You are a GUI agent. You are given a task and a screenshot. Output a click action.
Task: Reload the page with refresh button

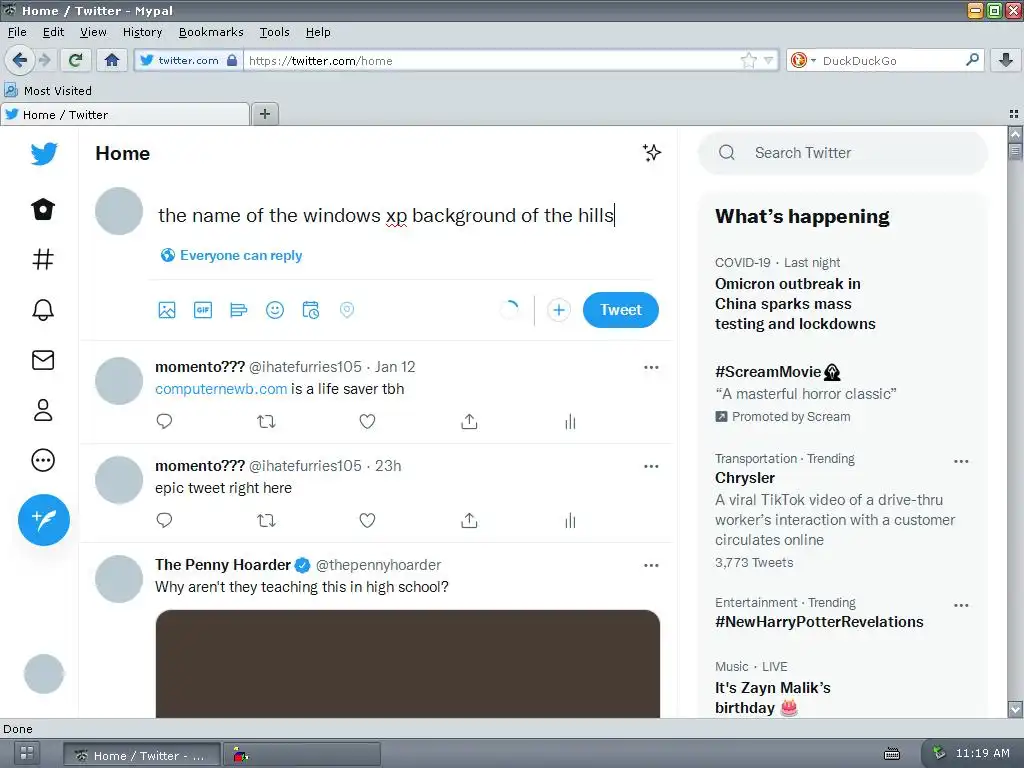pos(75,60)
